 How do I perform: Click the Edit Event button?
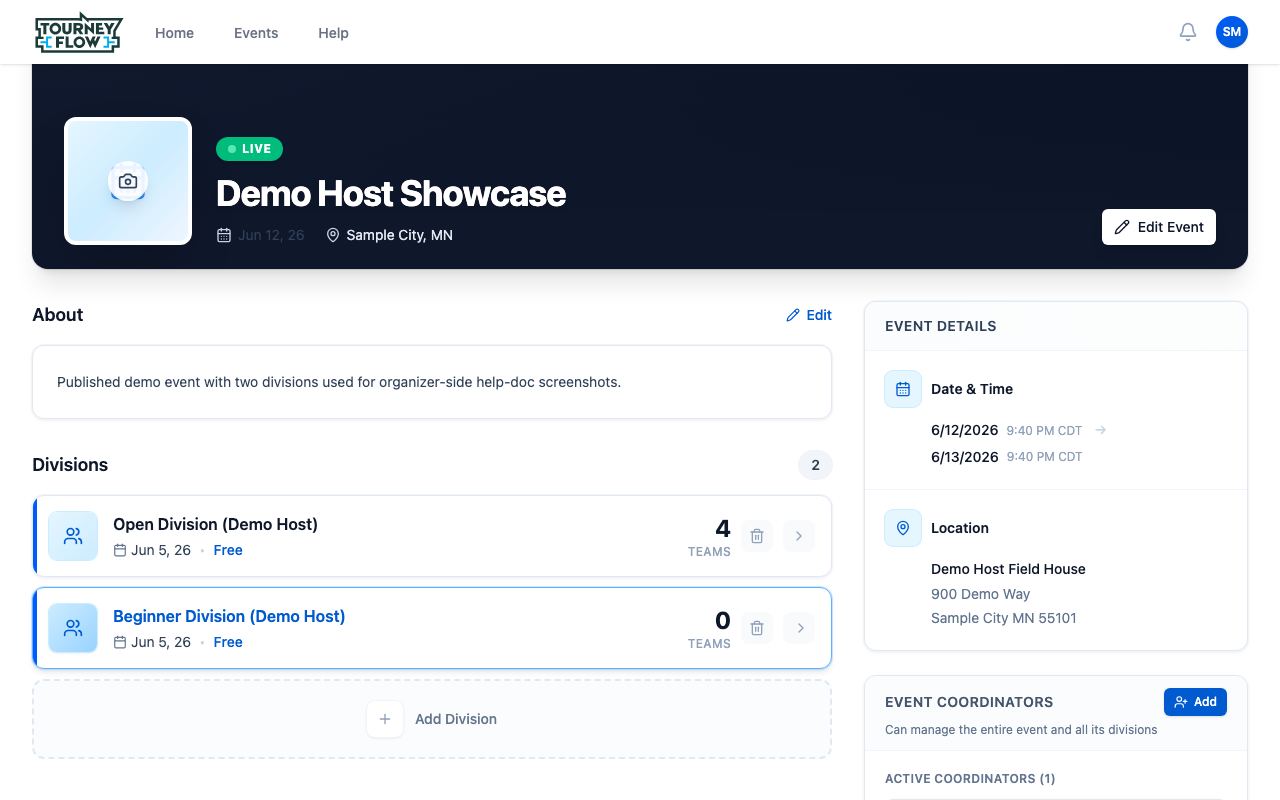click(1159, 227)
